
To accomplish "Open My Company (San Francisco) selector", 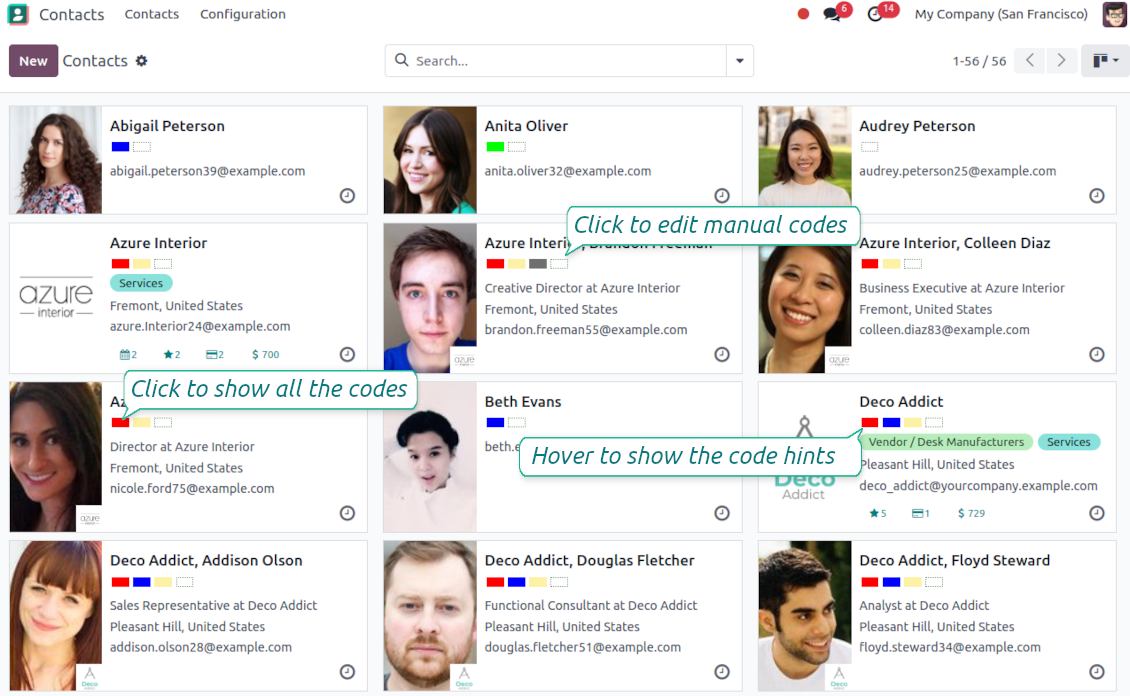I will (1001, 14).
